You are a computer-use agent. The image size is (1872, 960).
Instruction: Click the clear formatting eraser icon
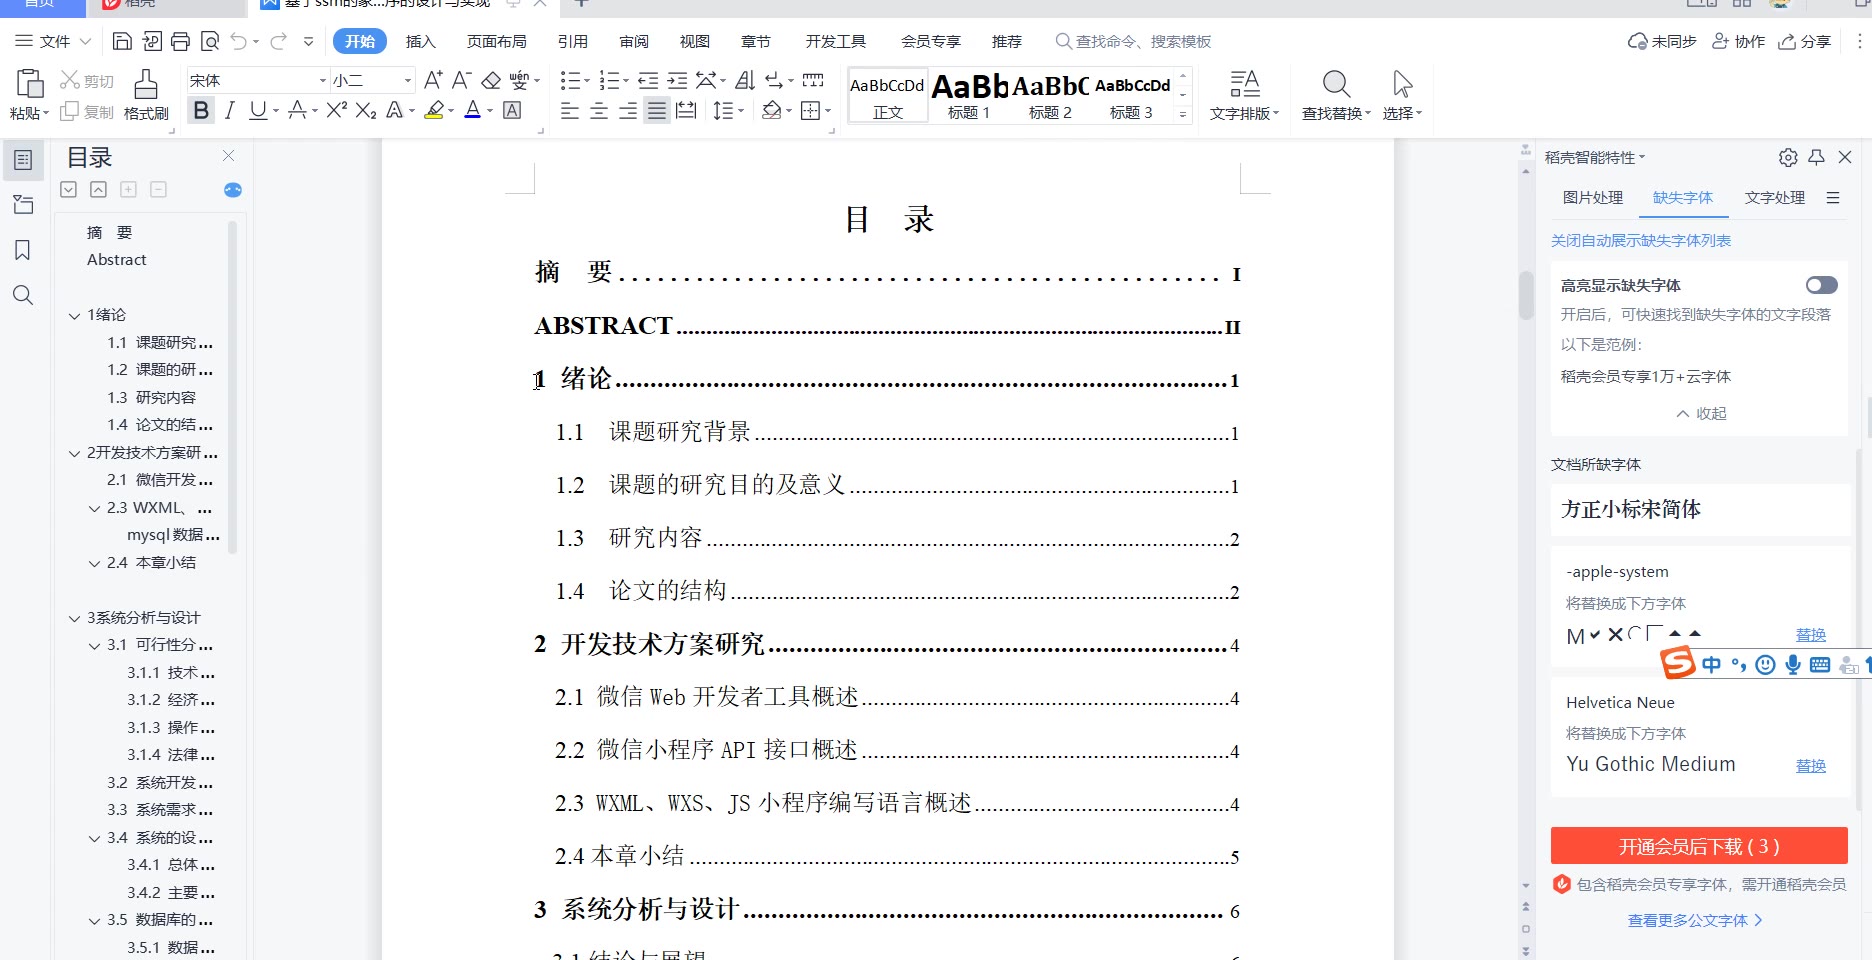click(x=491, y=80)
